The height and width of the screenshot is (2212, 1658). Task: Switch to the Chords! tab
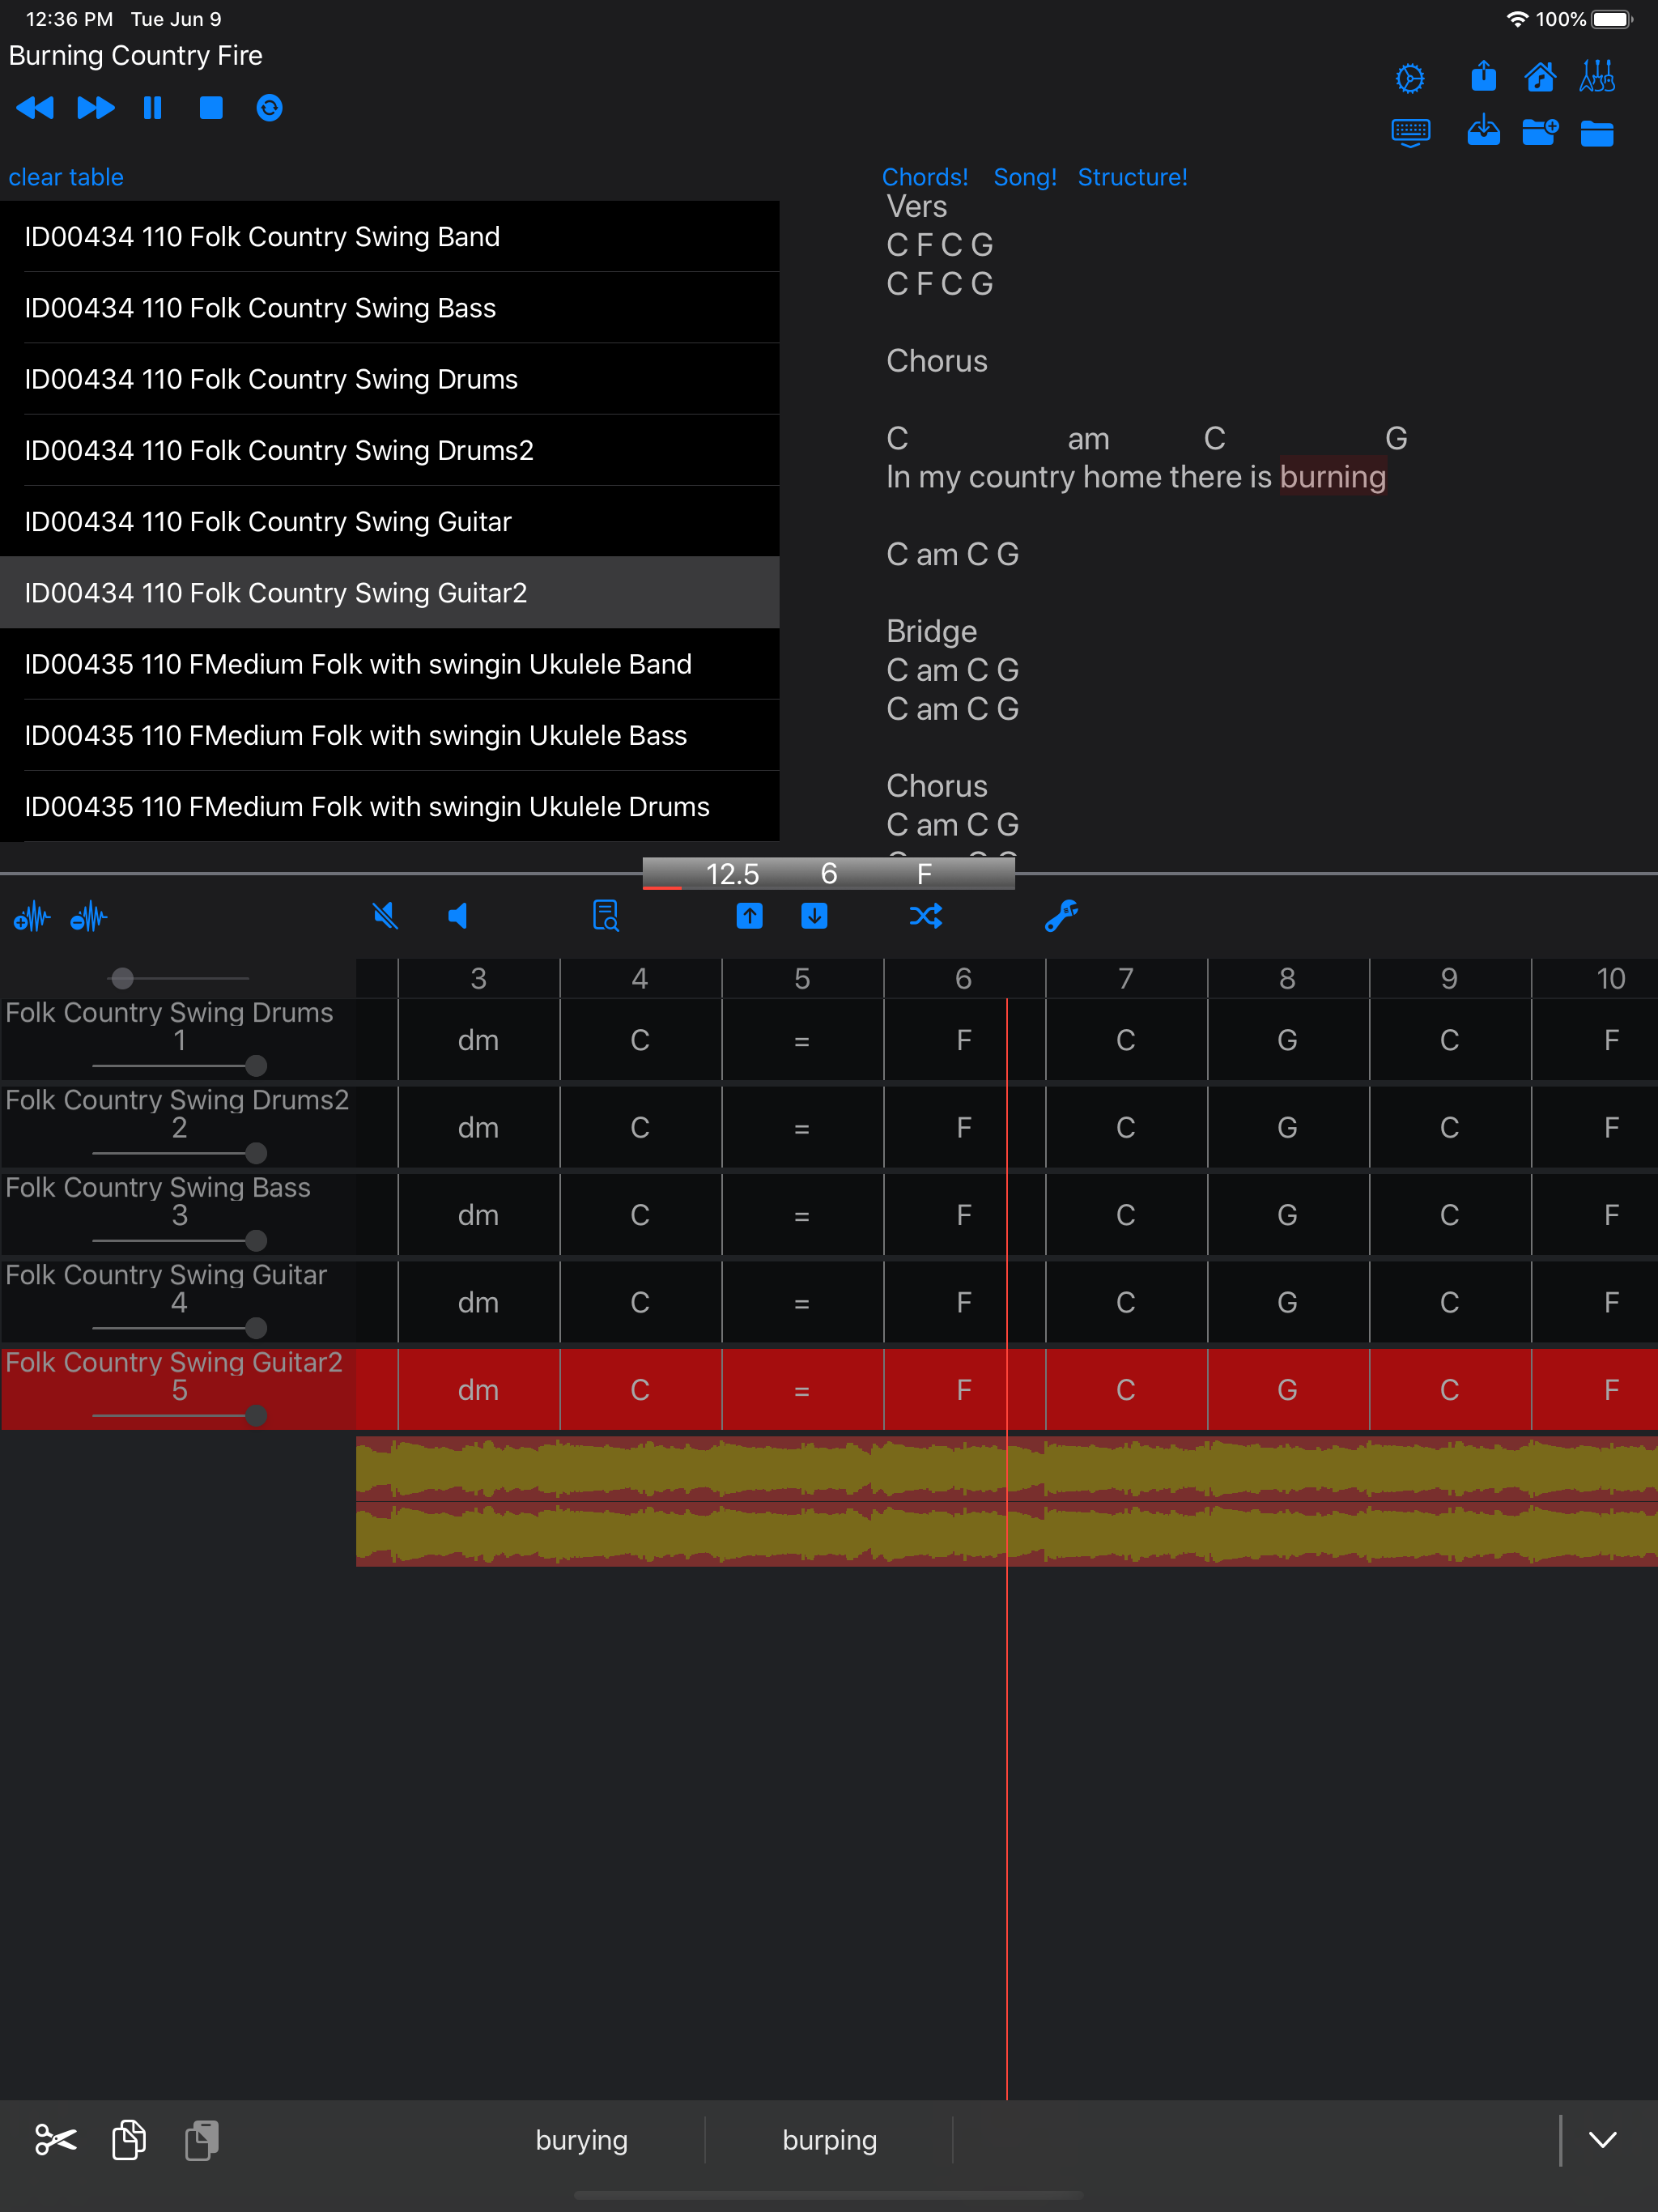(x=924, y=177)
